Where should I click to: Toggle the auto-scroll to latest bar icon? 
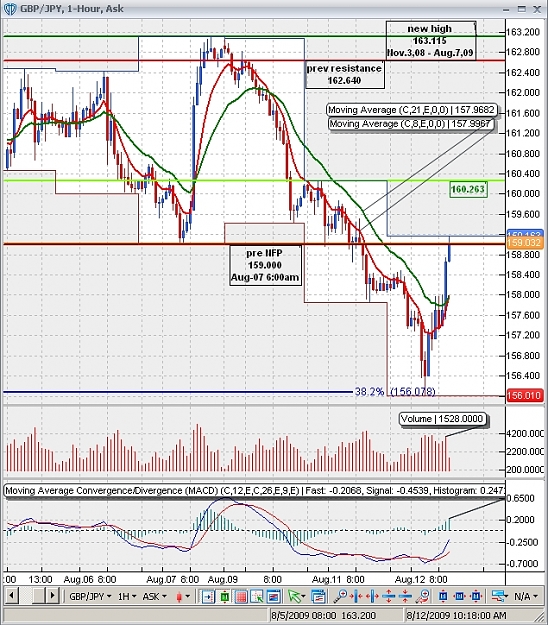(x=208, y=597)
